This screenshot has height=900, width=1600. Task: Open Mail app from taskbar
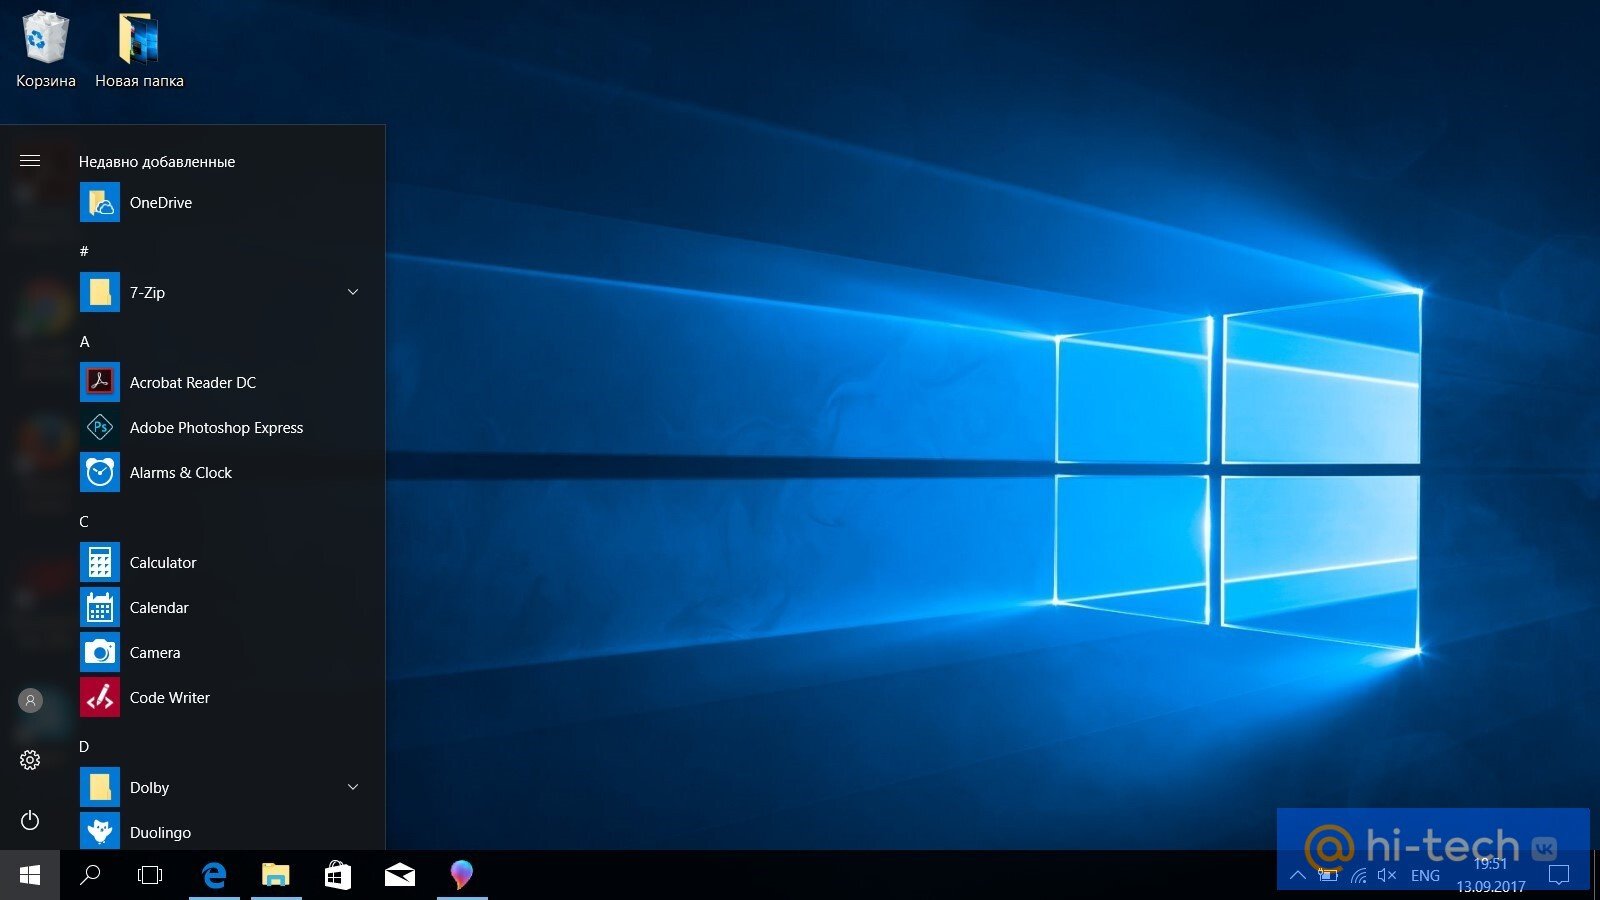(400, 875)
